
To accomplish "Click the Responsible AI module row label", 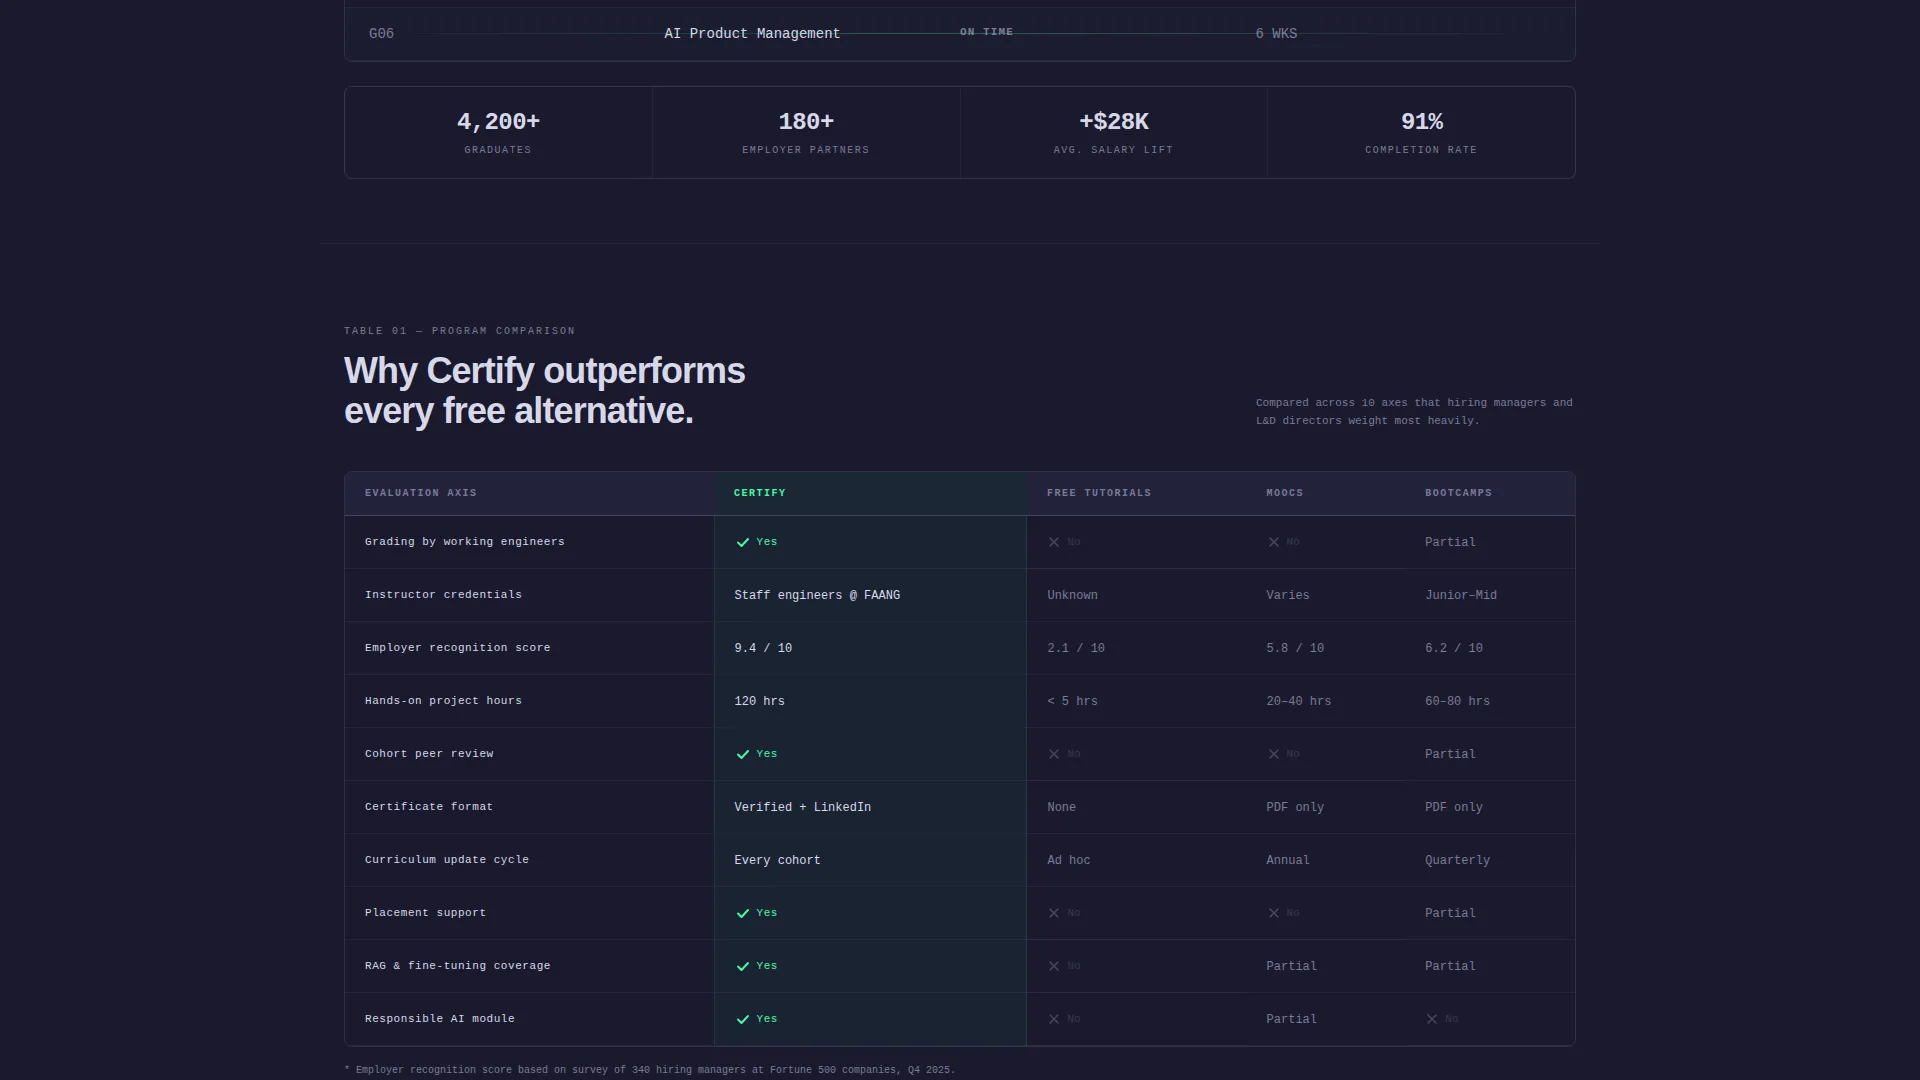I will point(440,1019).
